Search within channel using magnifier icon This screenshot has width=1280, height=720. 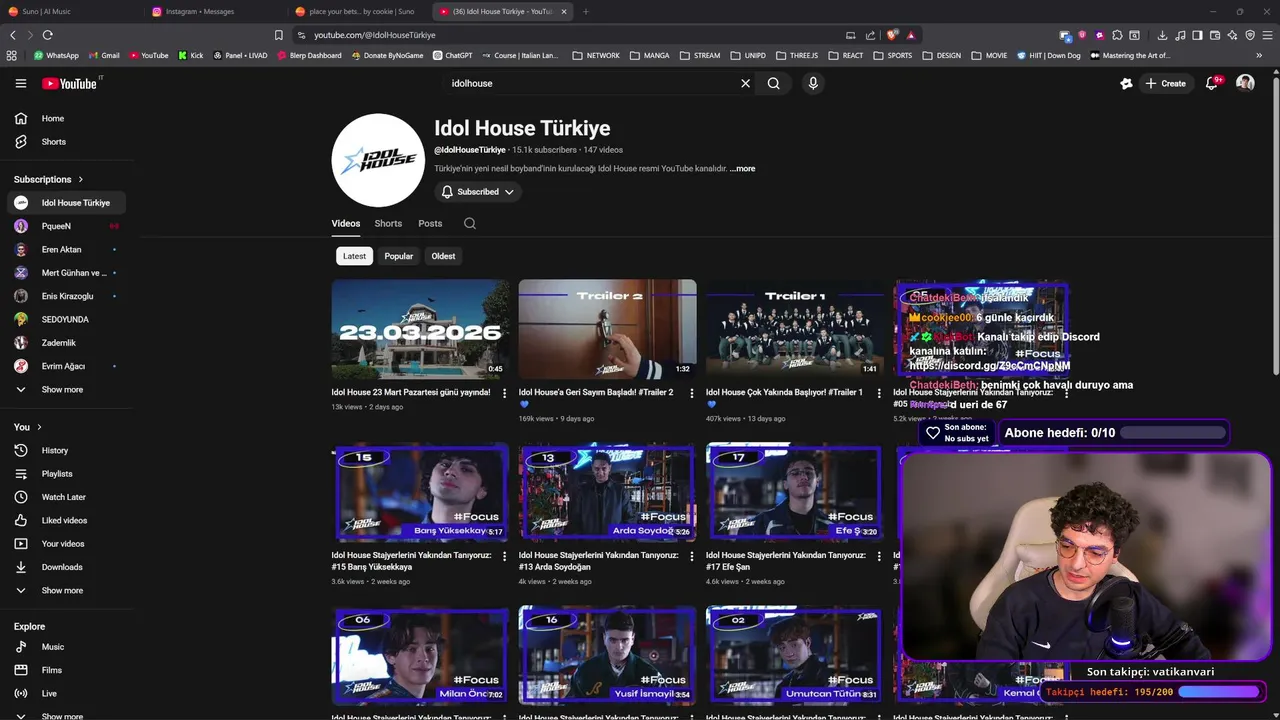pyautogui.click(x=470, y=223)
